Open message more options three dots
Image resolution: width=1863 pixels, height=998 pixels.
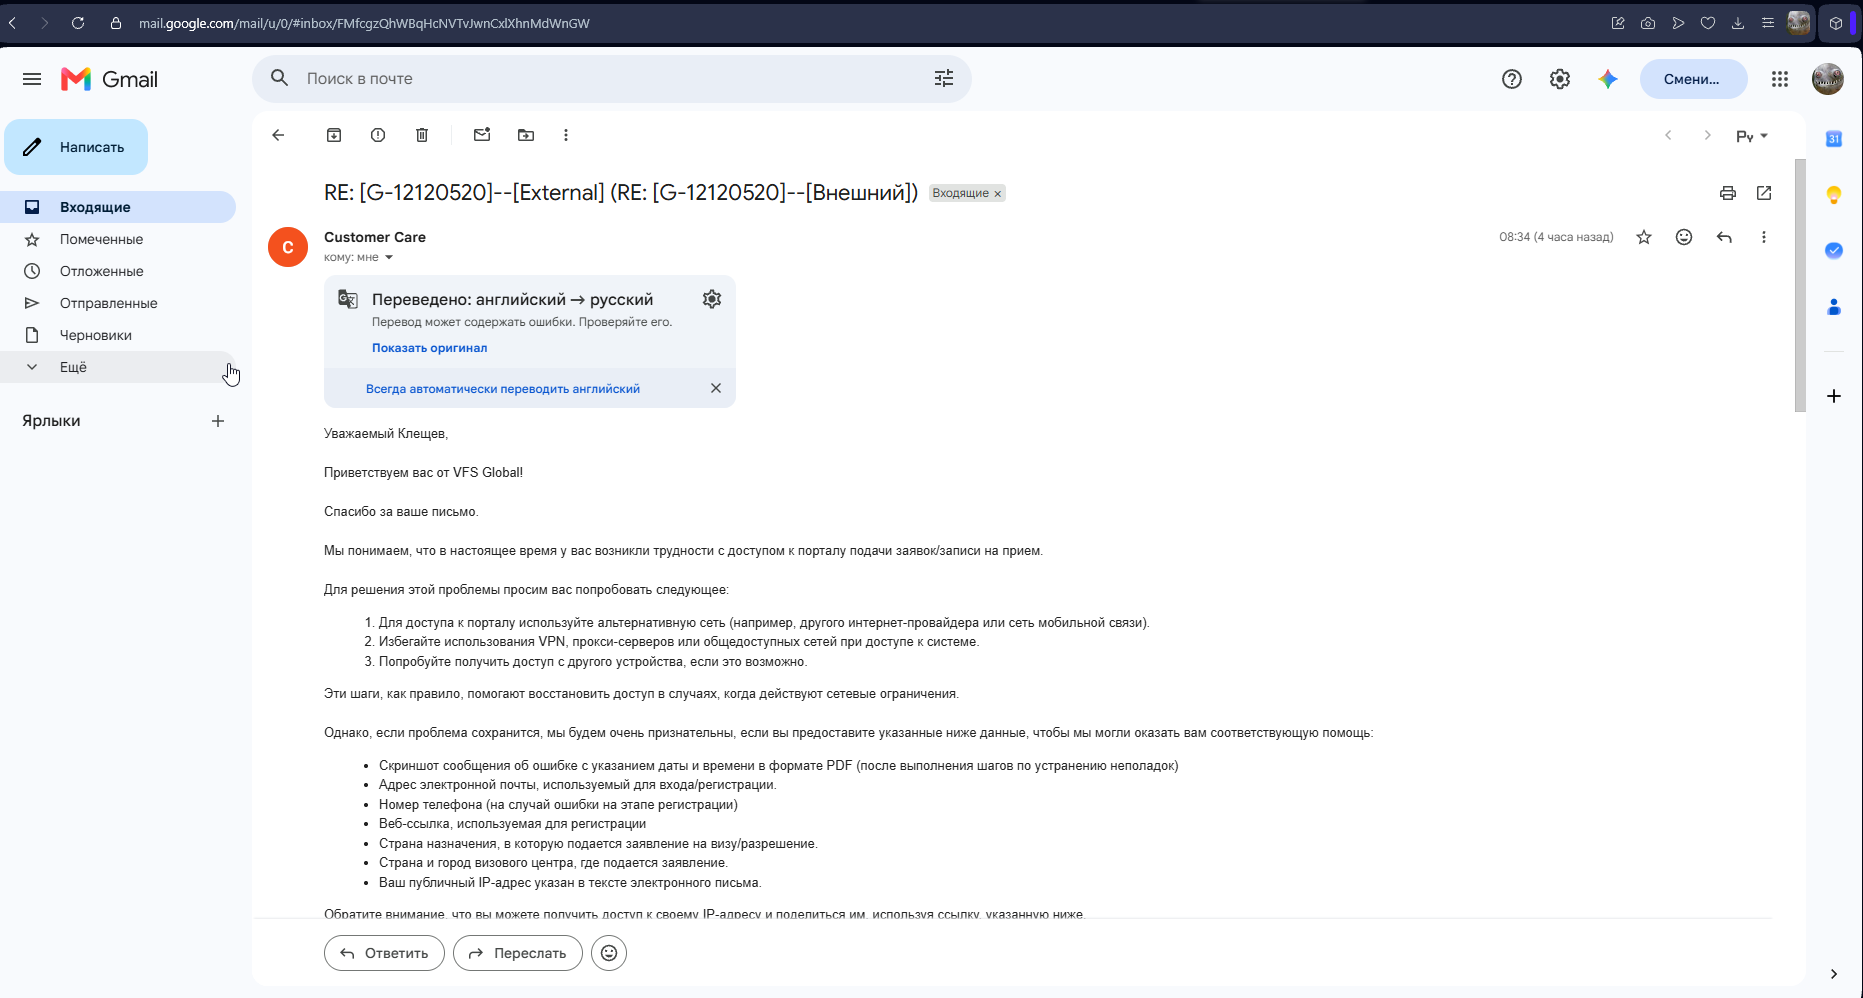(1764, 237)
